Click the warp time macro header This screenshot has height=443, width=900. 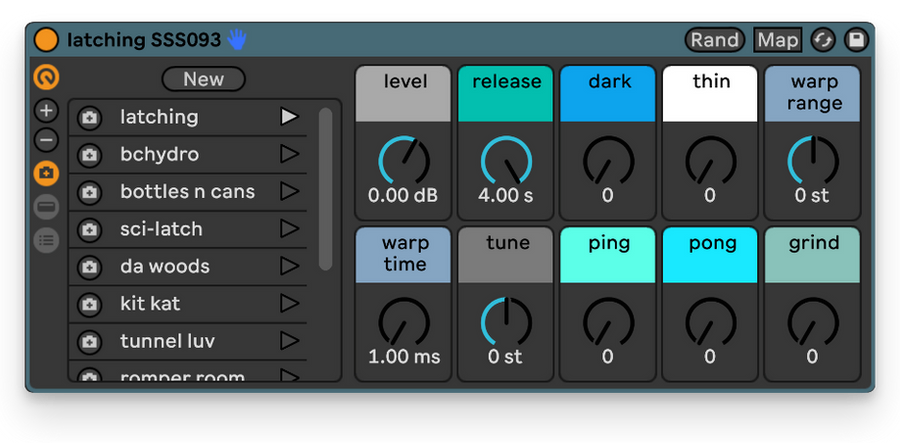click(x=404, y=255)
